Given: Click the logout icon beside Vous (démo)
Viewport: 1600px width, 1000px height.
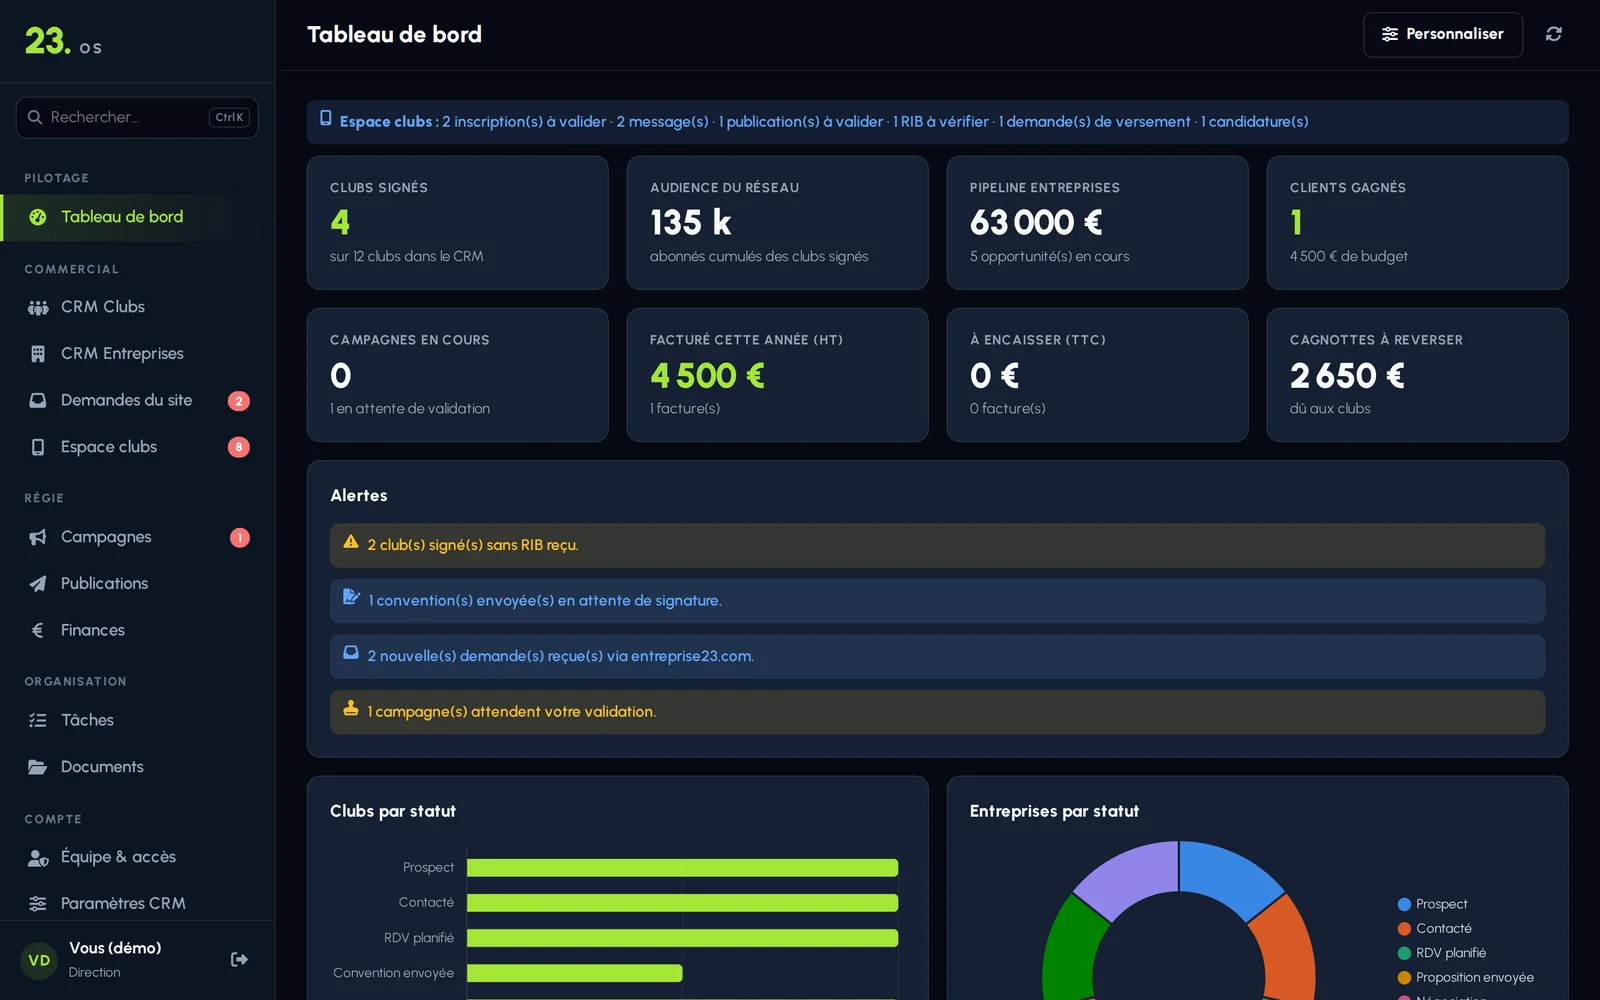Looking at the screenshot, I should coord(239,960).
